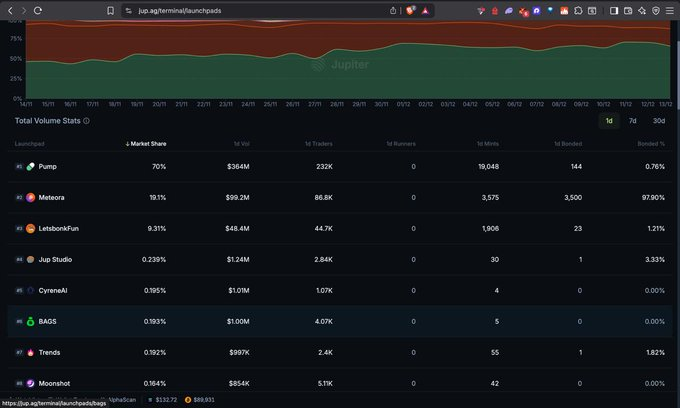Click the info icon beside Total Volume Stats
The width and height of the screenshot is (680, 408).
[86, 121]
